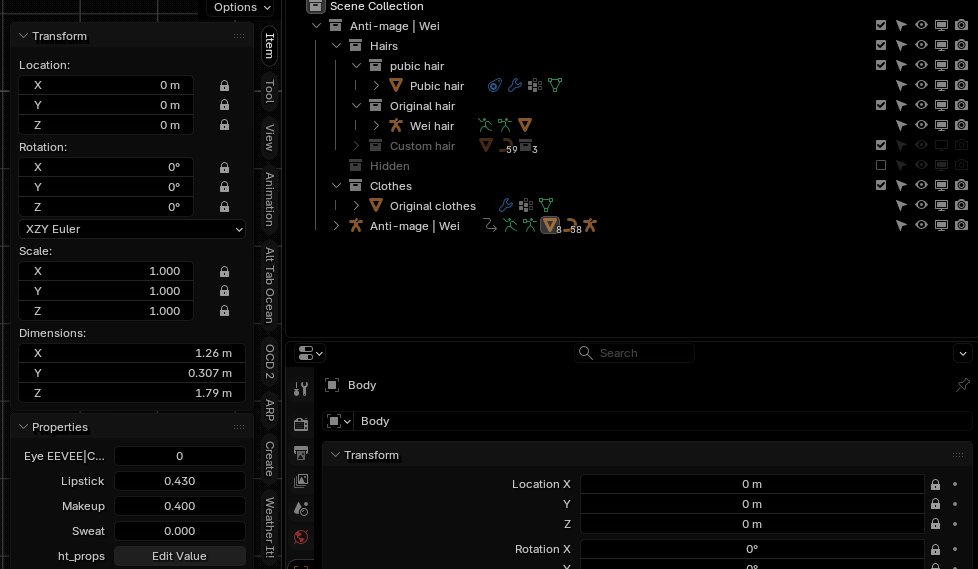
Task: Click the pin icon beside Body
Action: (x=962, y=385)
